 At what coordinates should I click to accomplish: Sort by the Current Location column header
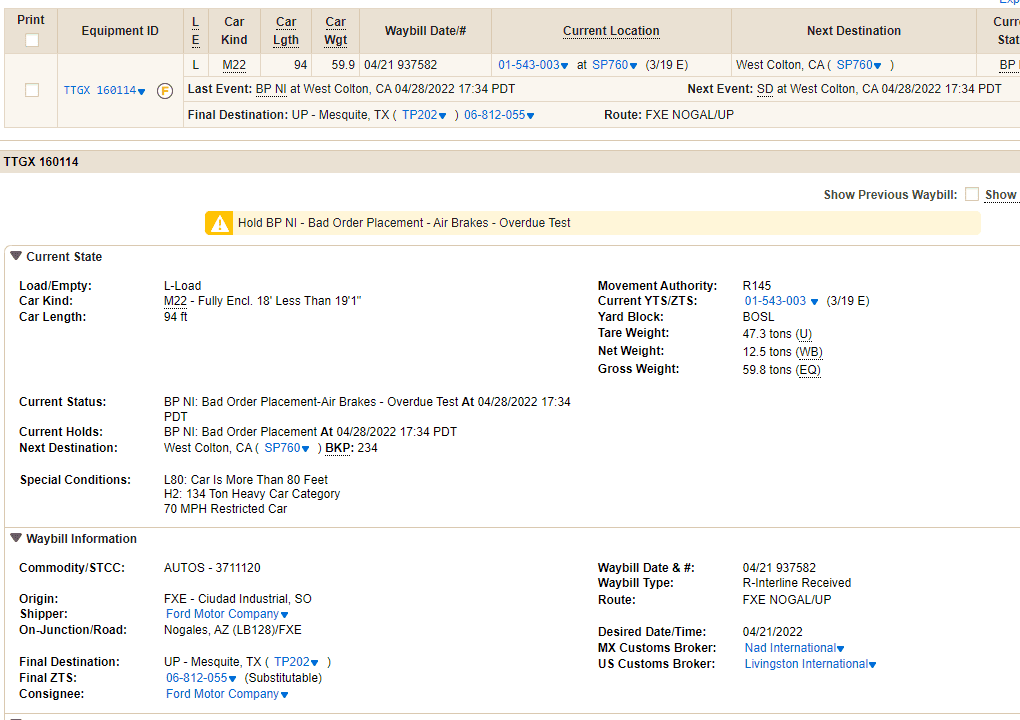click(611, 31)
